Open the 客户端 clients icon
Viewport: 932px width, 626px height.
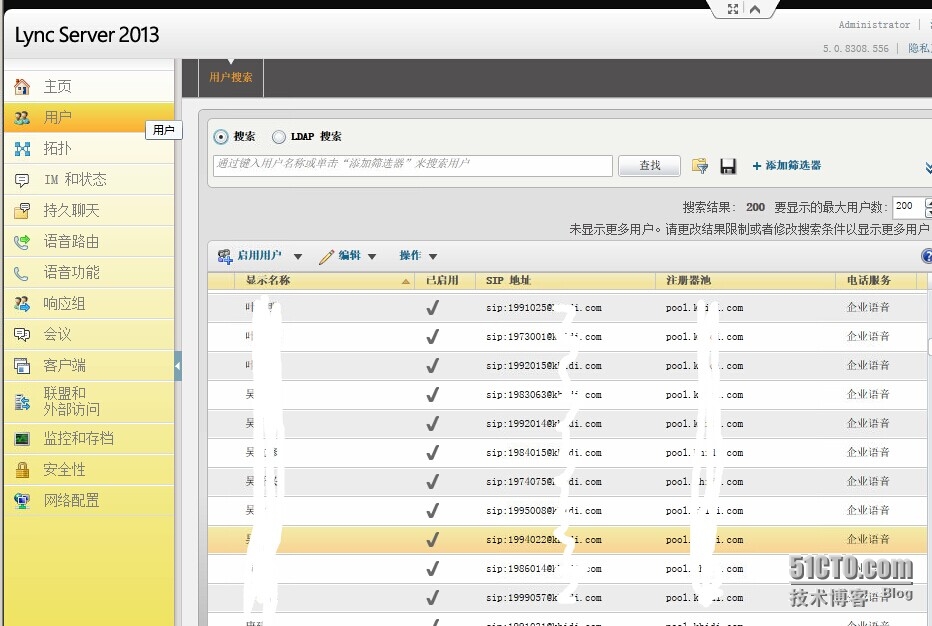click(x=22, y=366)
